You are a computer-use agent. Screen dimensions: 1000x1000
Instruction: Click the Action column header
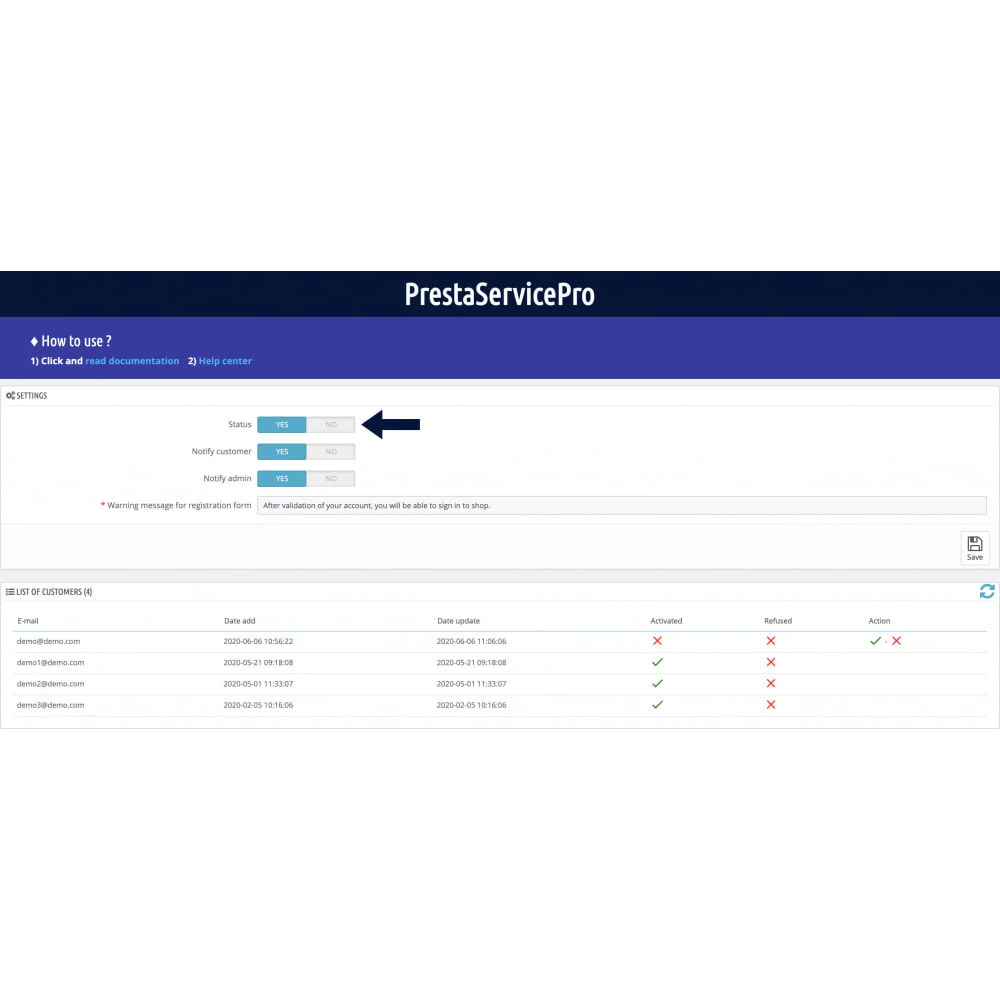tap(879, 621)
